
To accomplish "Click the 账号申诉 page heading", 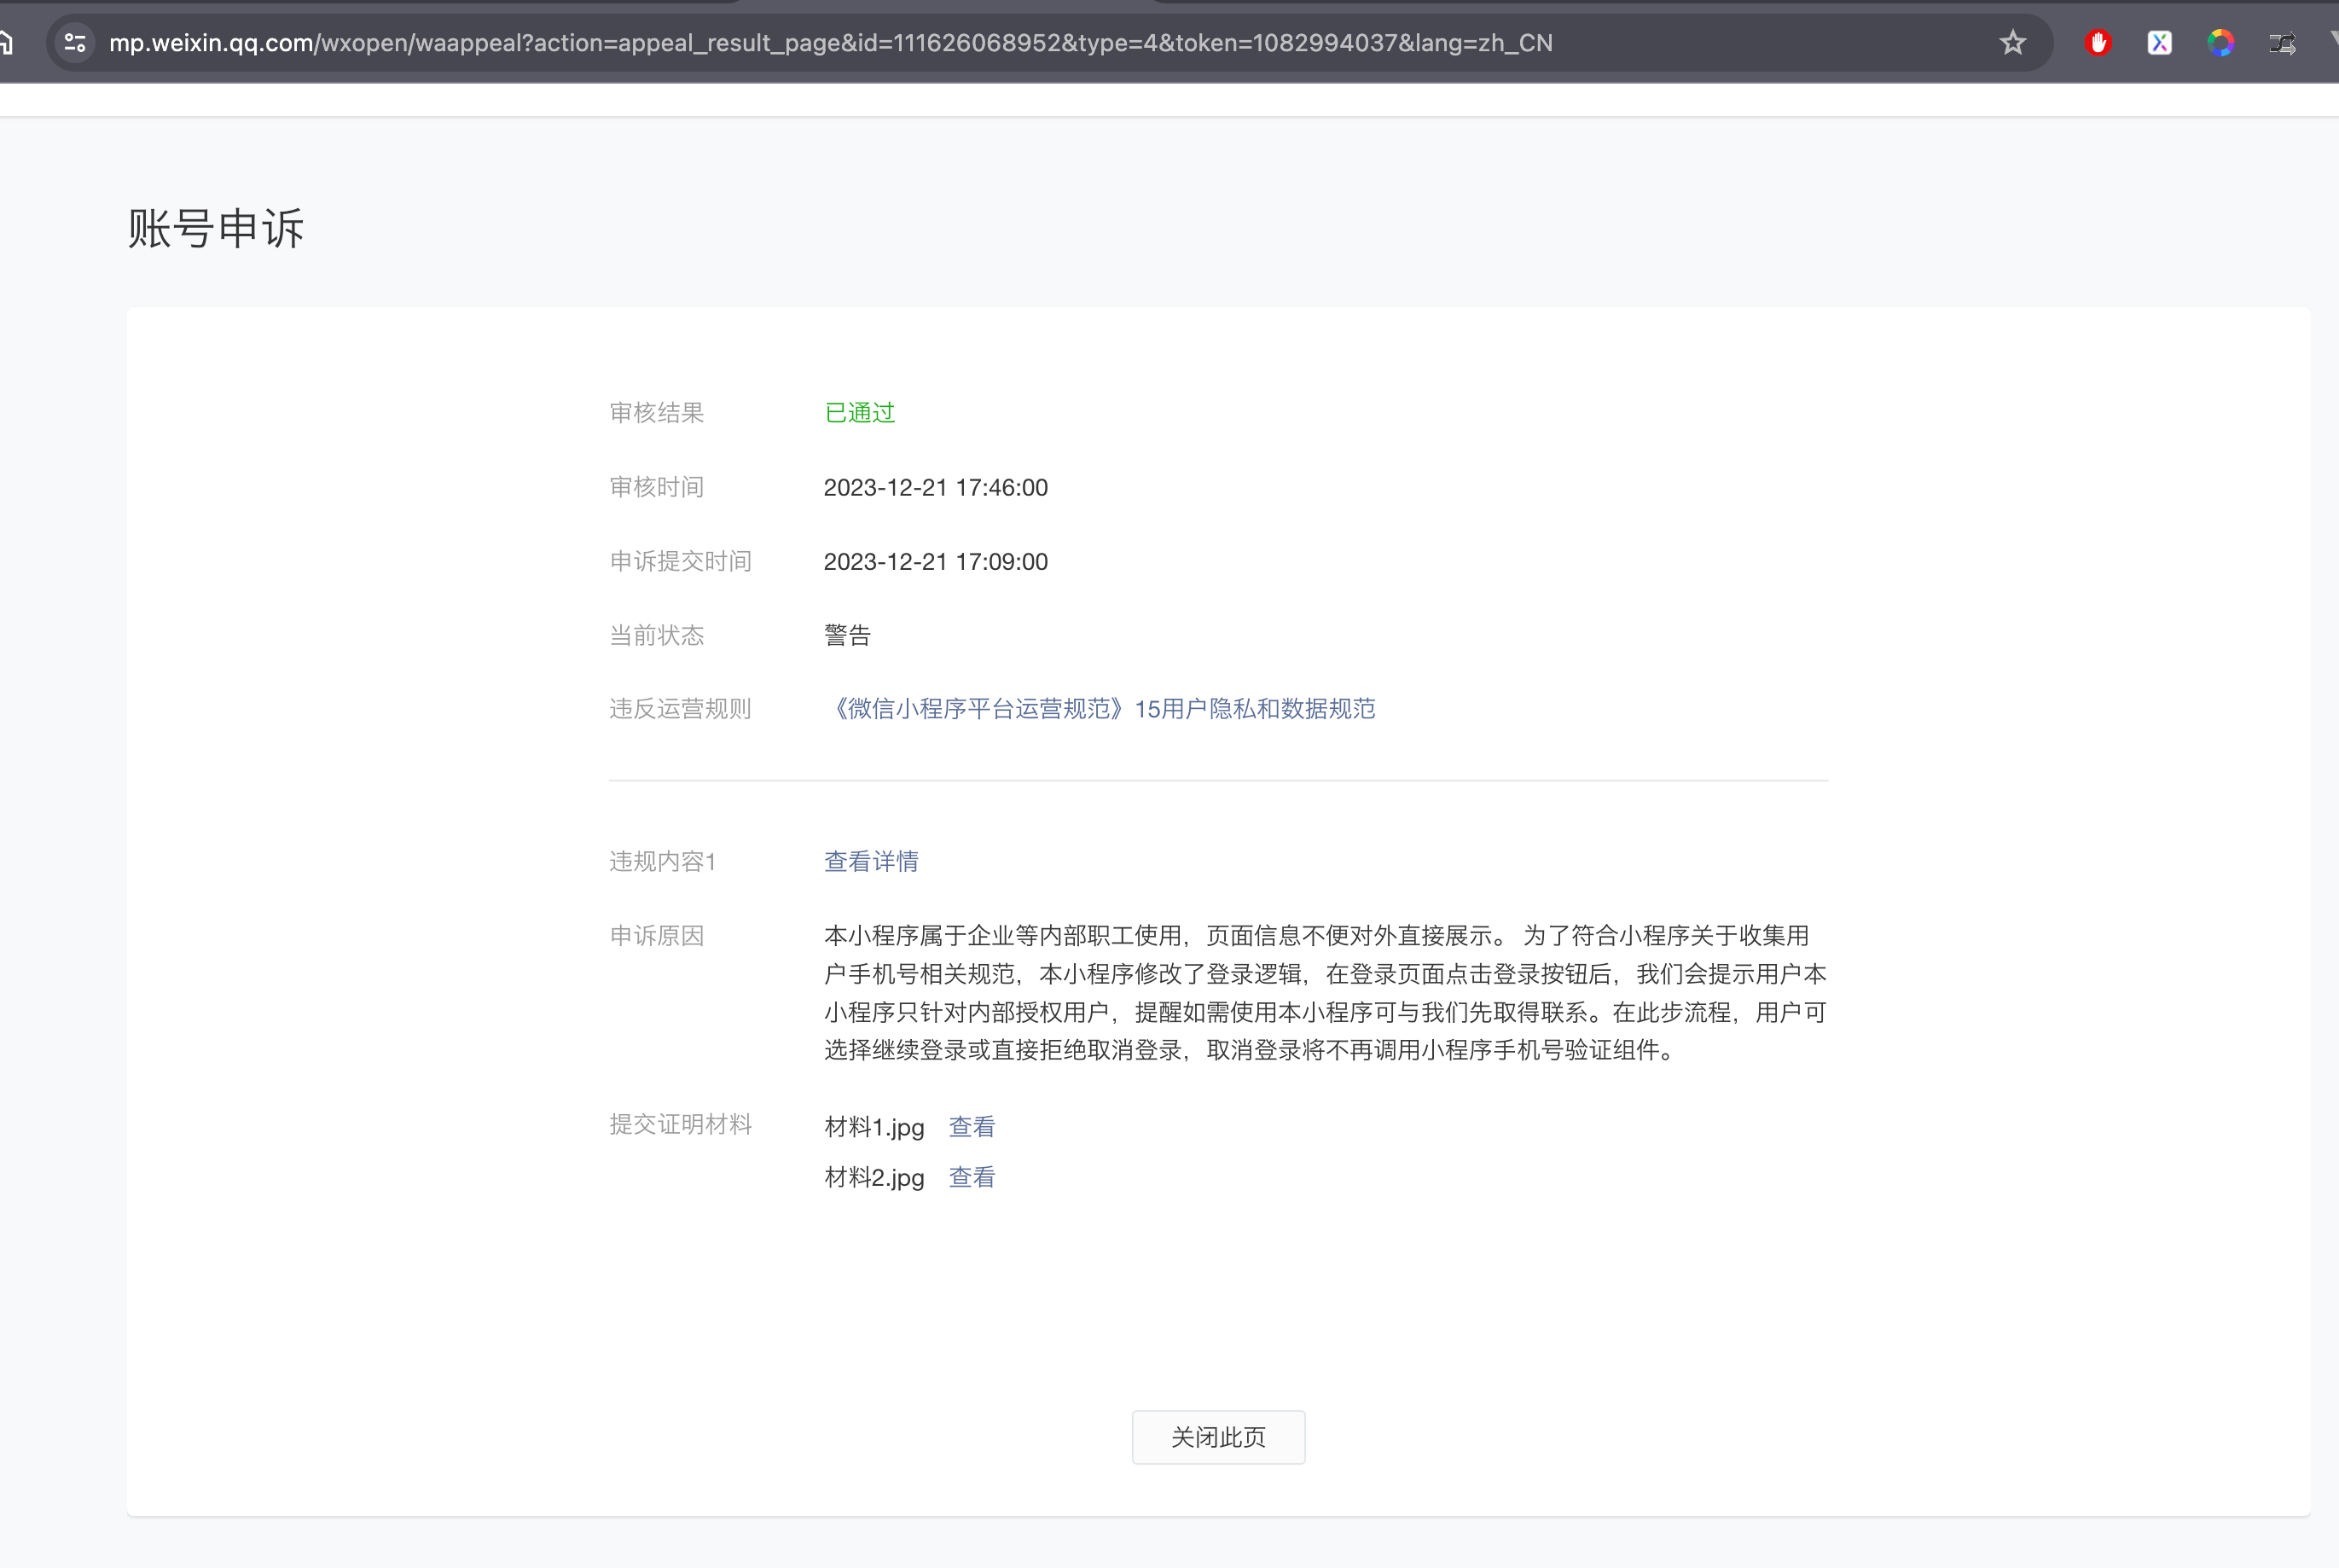I will pyautogui.click(x=216, y=228).
